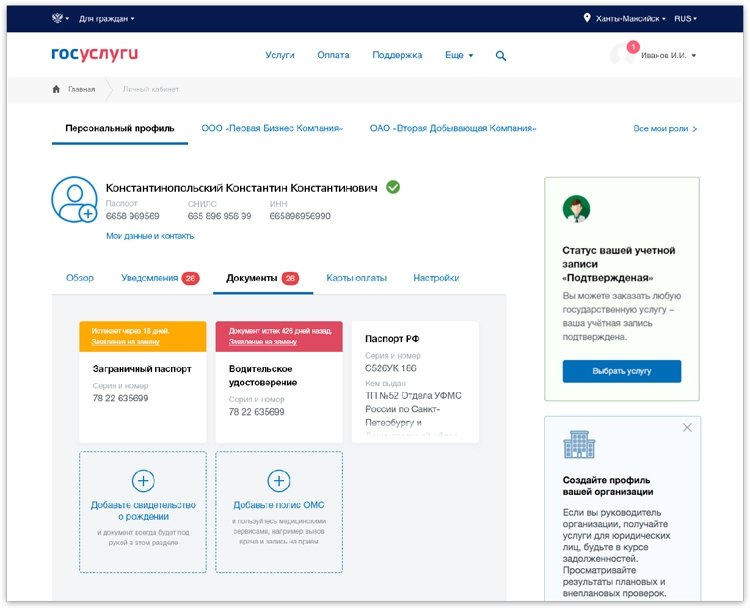Open the Все мои роли link
This screenshot has height=609, width=750.
[x=665, y=129]
